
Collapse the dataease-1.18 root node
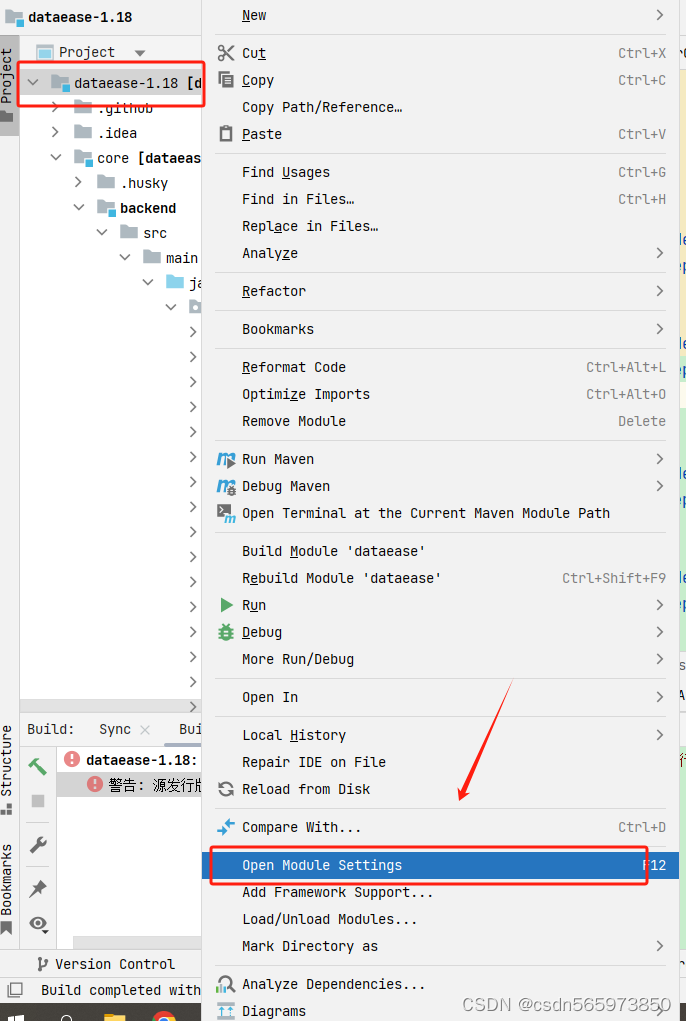[33, 83]
